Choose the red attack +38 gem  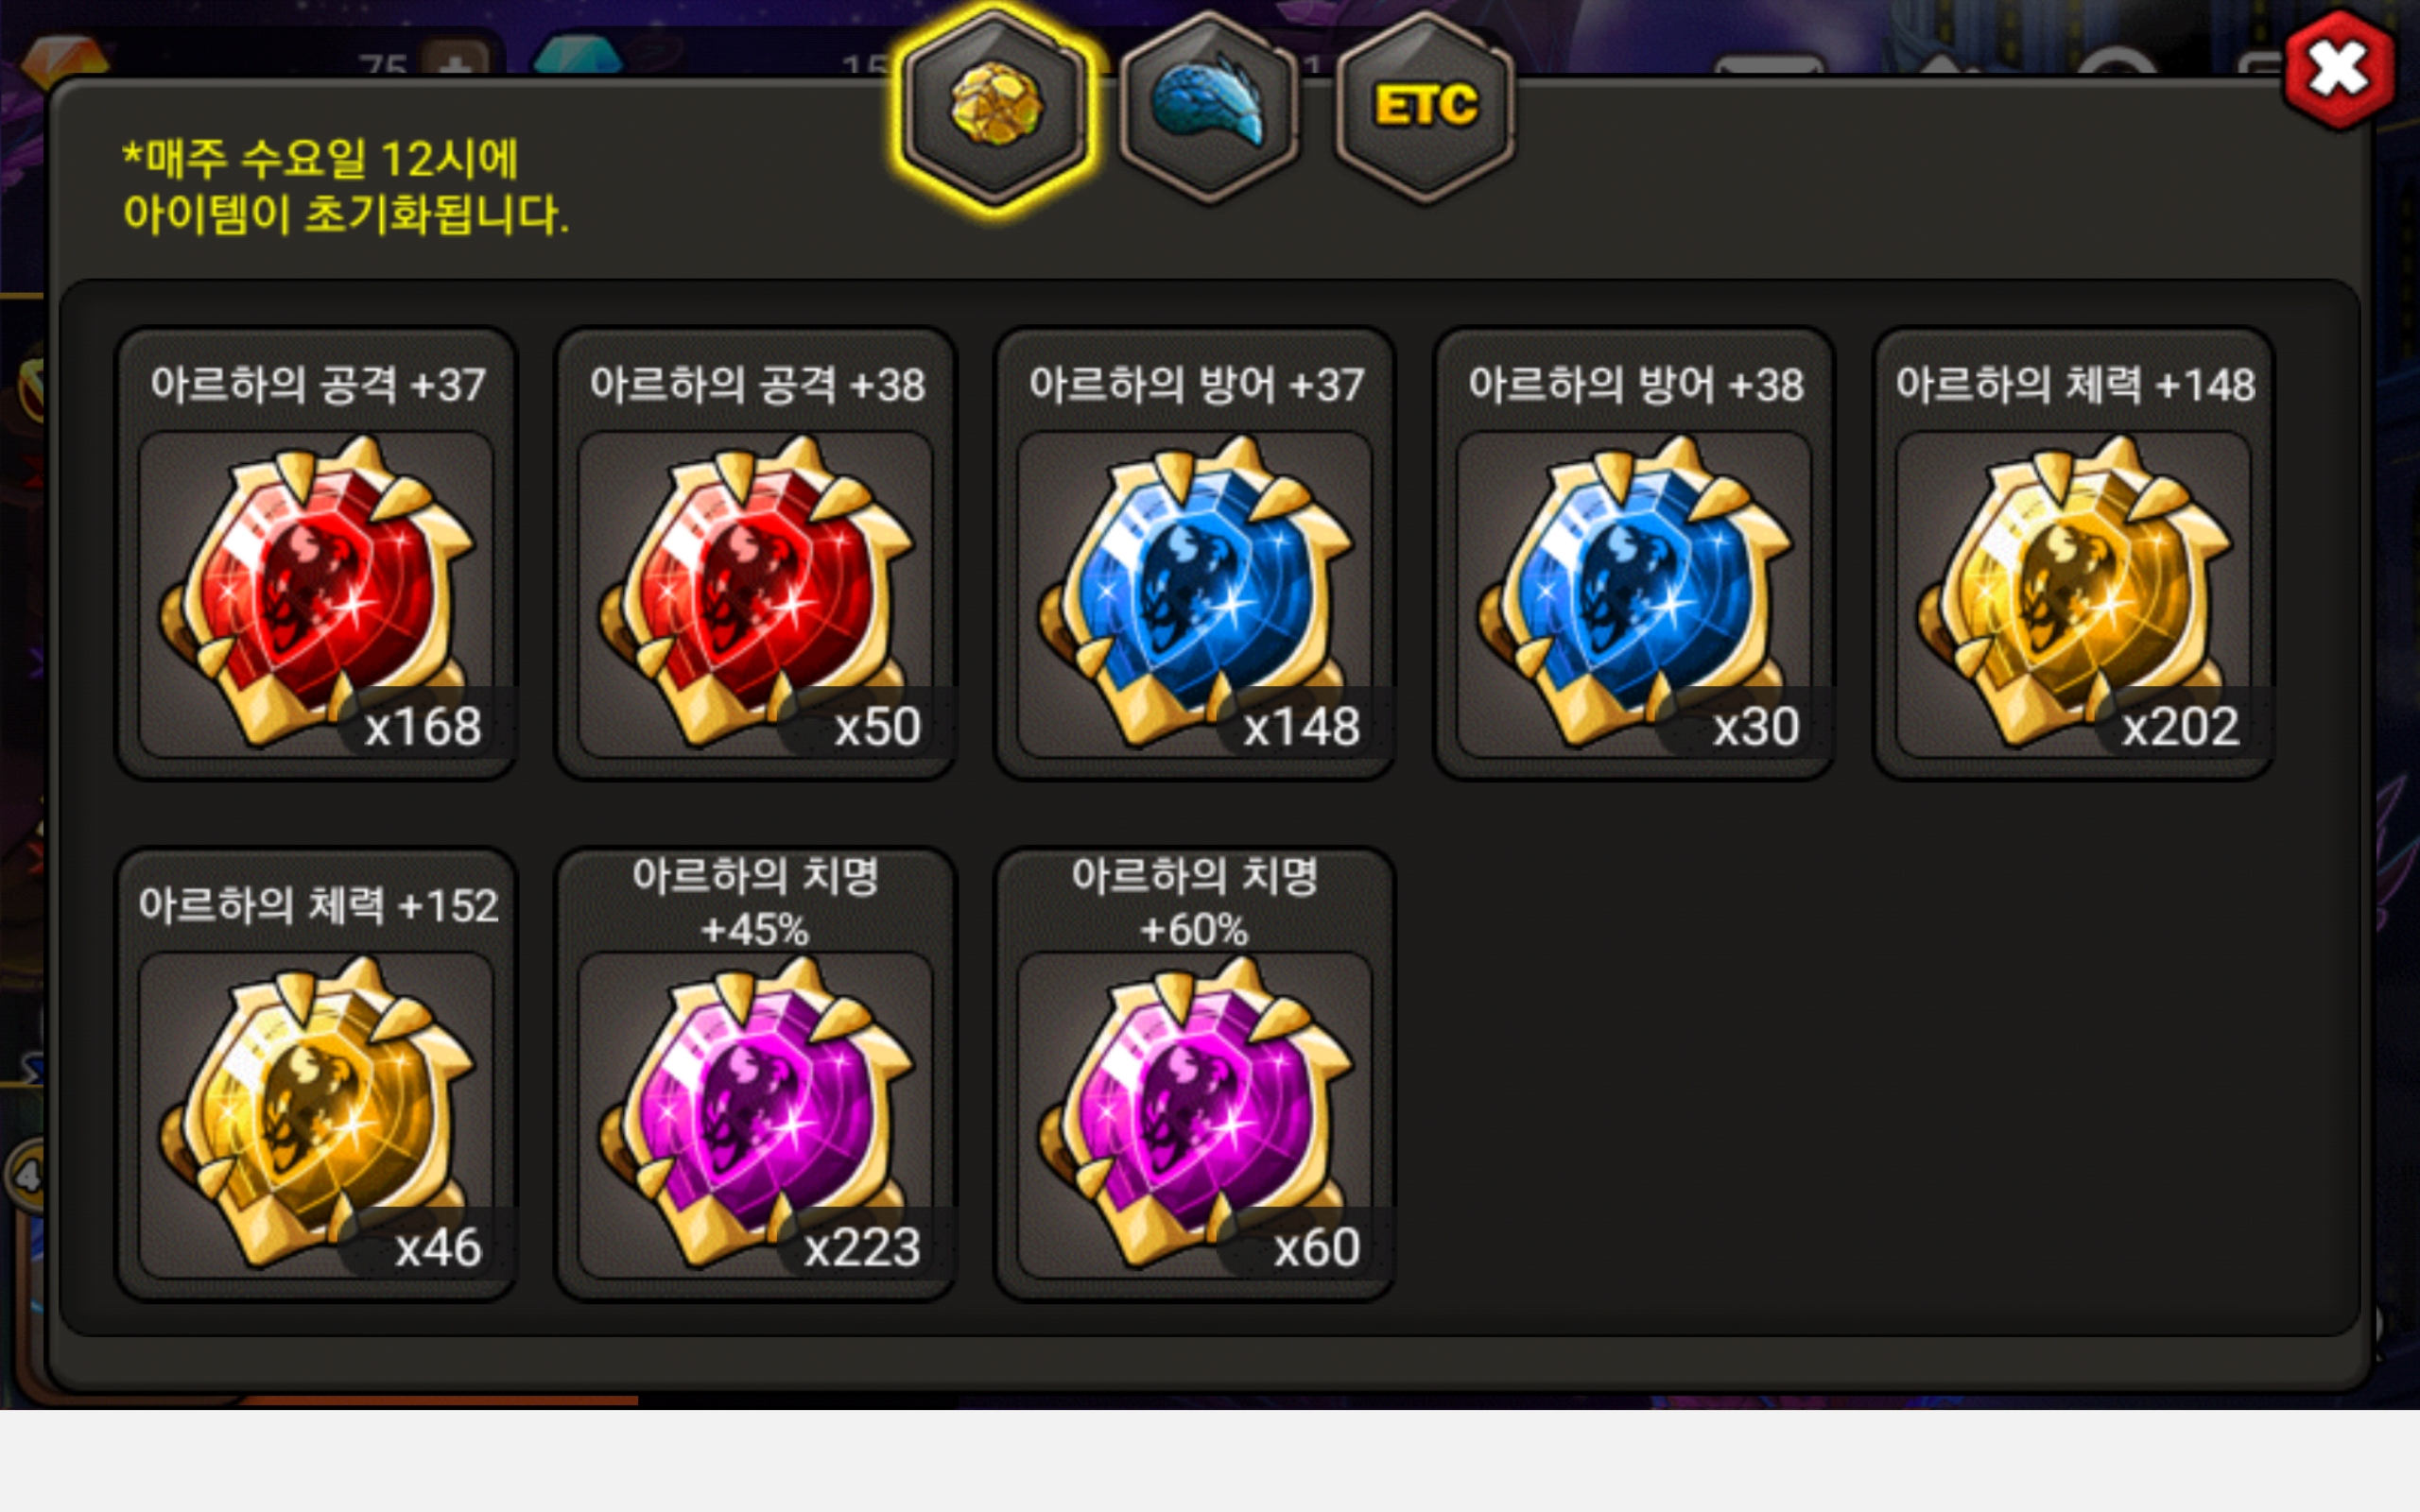click(756, 592)
